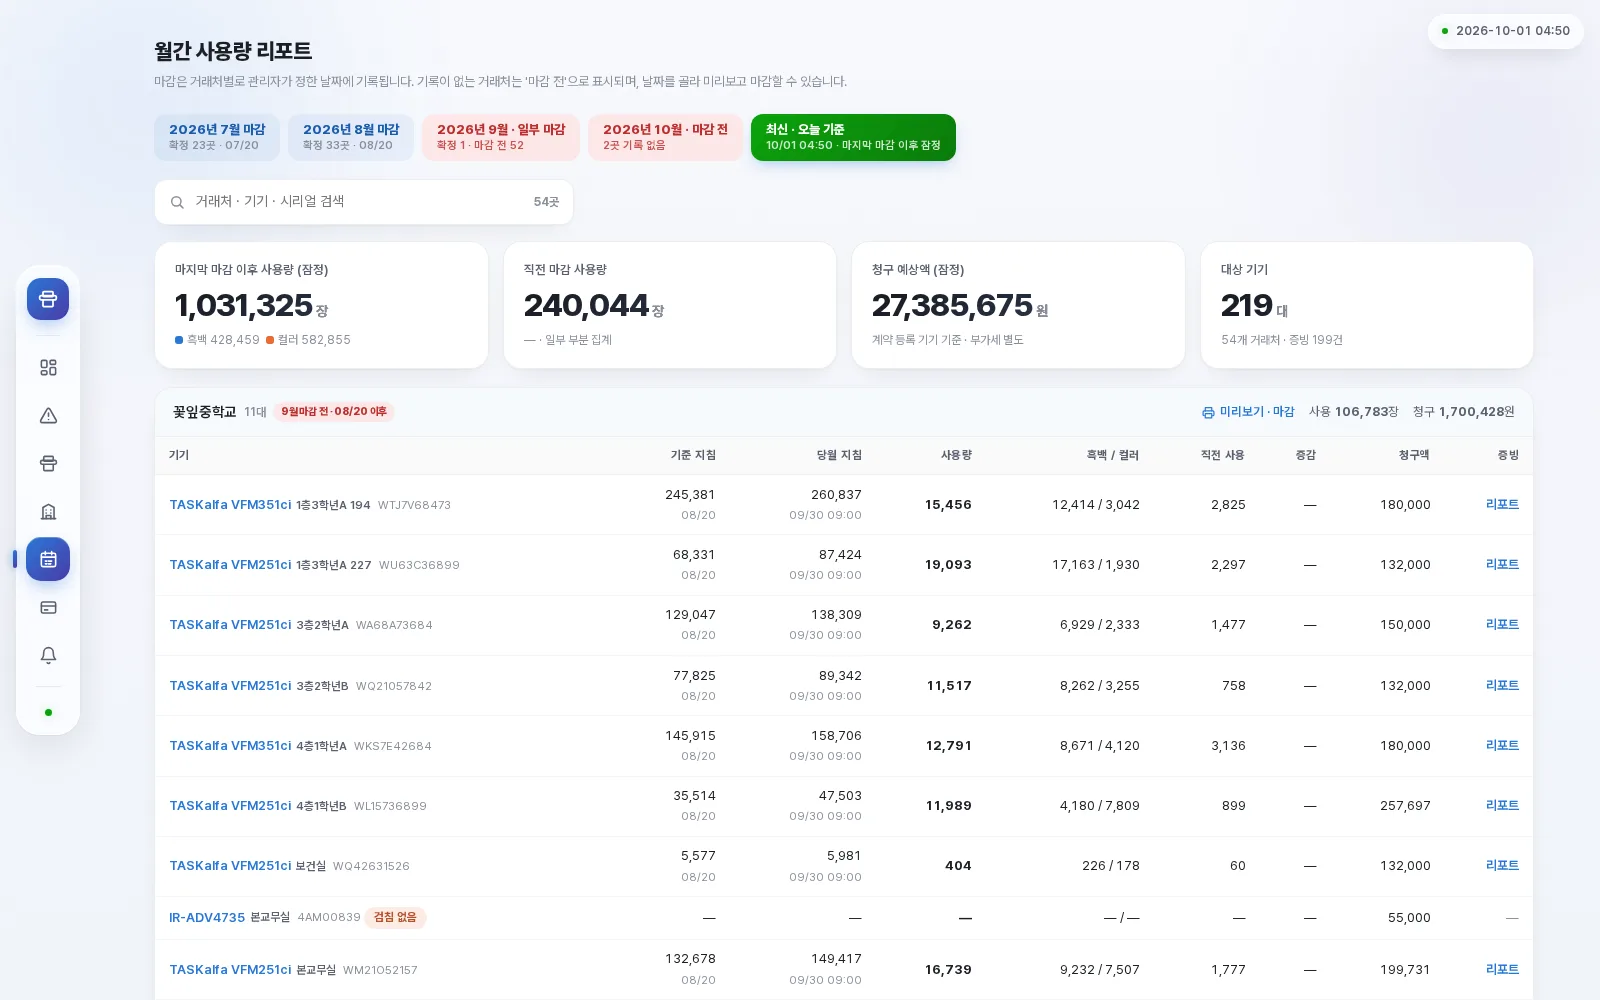Screen dimensions: 1600x1000
Task: Select the 2026년 9월 · 일부 마감 tab
Action: point(501,137)
